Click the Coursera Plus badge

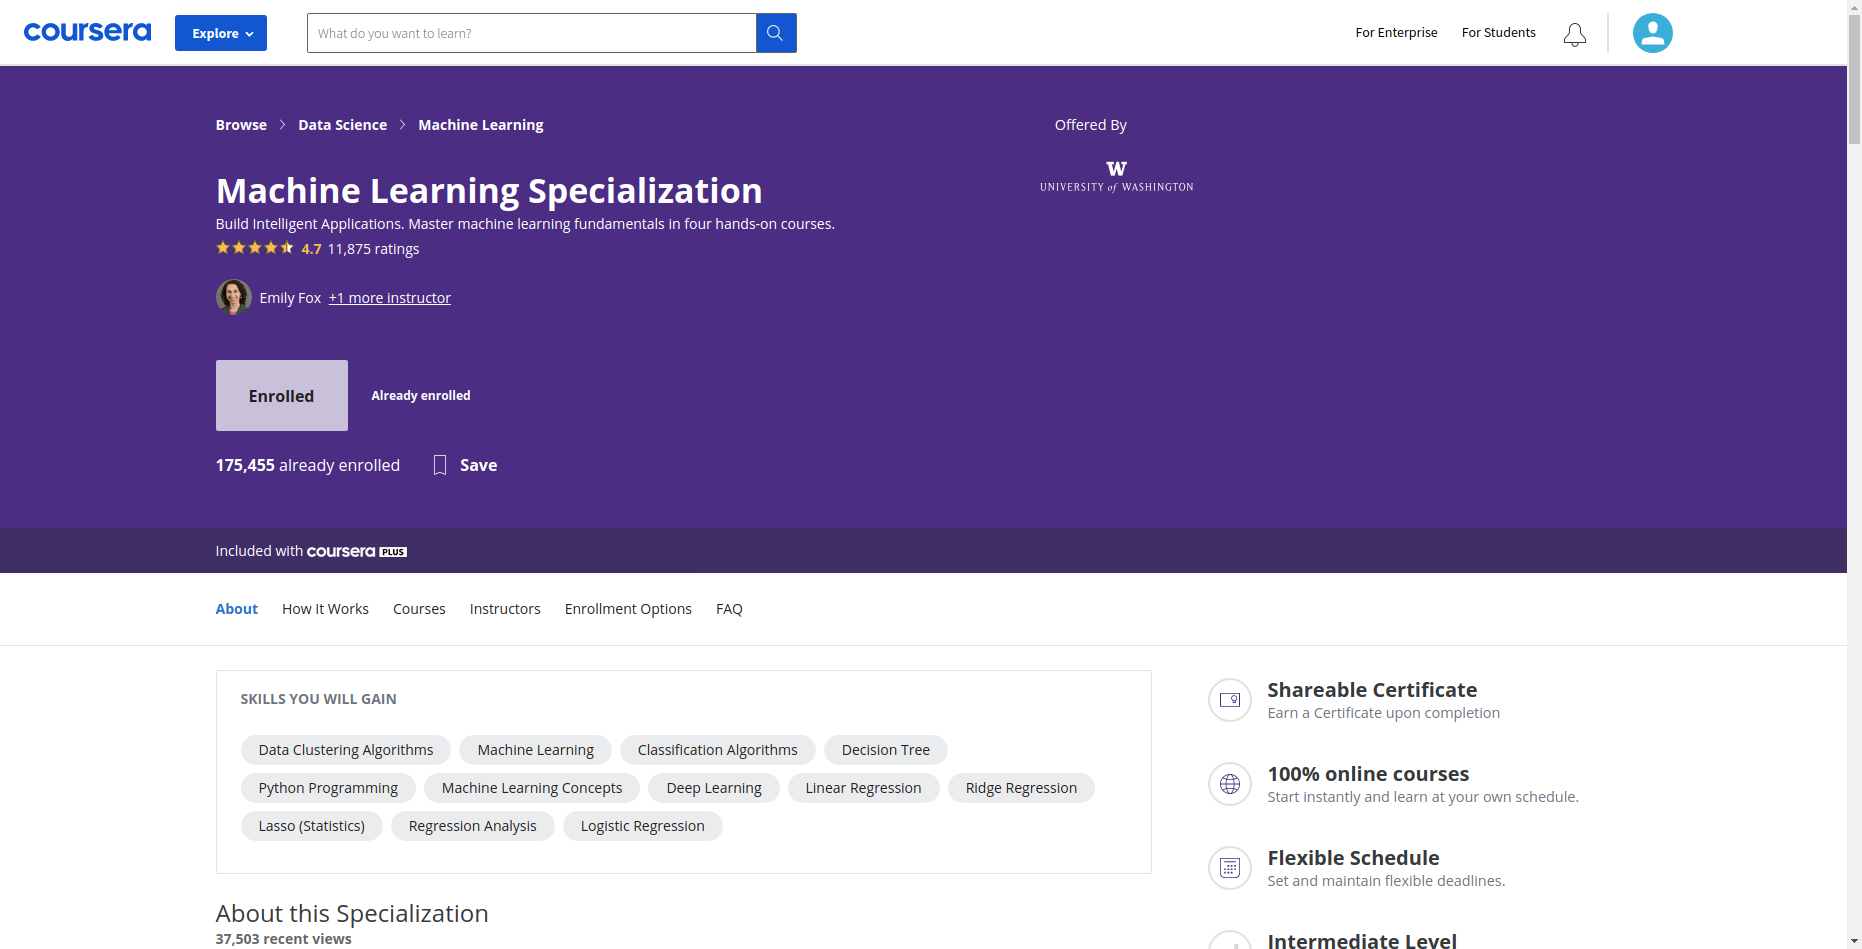356,552
